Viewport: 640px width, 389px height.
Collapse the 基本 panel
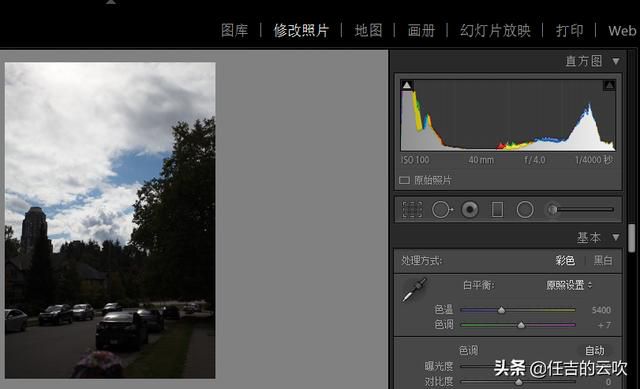pos(616,237)
